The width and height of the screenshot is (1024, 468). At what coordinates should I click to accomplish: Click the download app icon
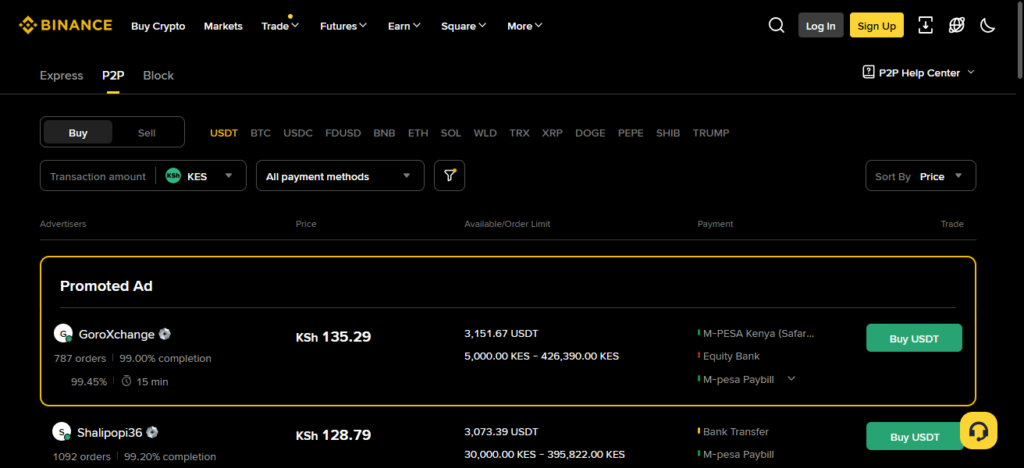(925, 25)
